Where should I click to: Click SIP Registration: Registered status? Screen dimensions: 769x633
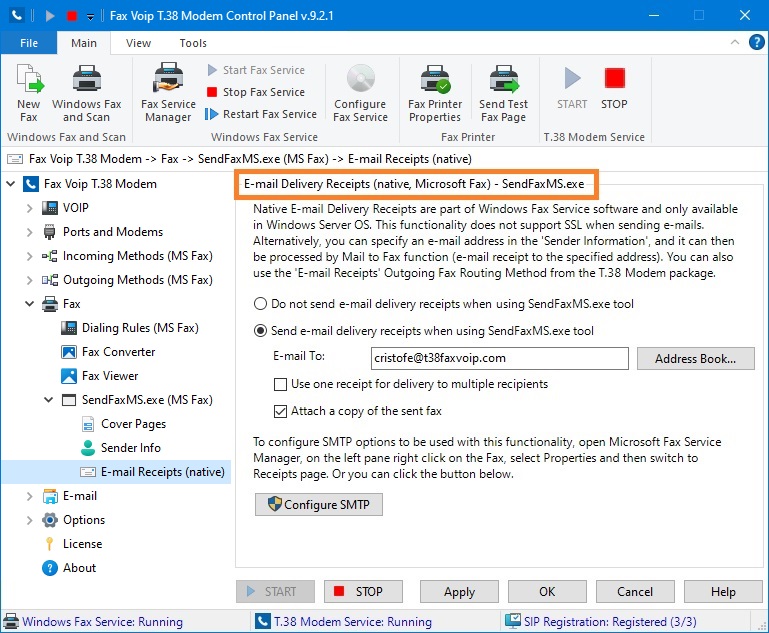(x=601, y=622)
